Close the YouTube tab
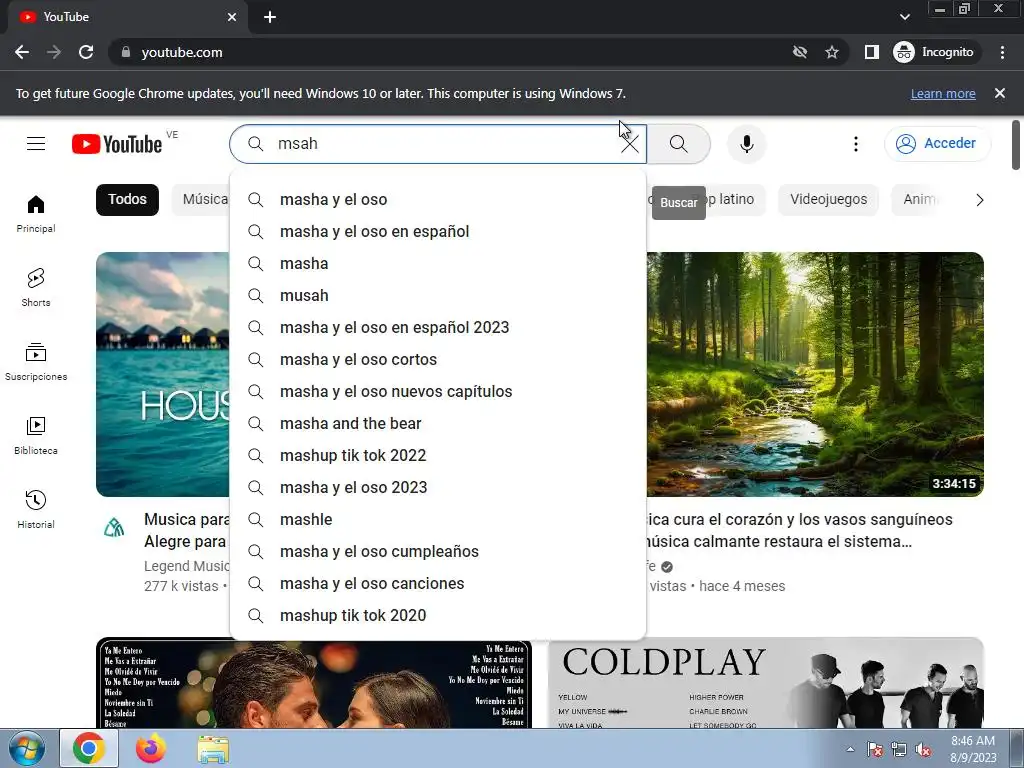The image size is (1024, 768). [x=232, y=17]
